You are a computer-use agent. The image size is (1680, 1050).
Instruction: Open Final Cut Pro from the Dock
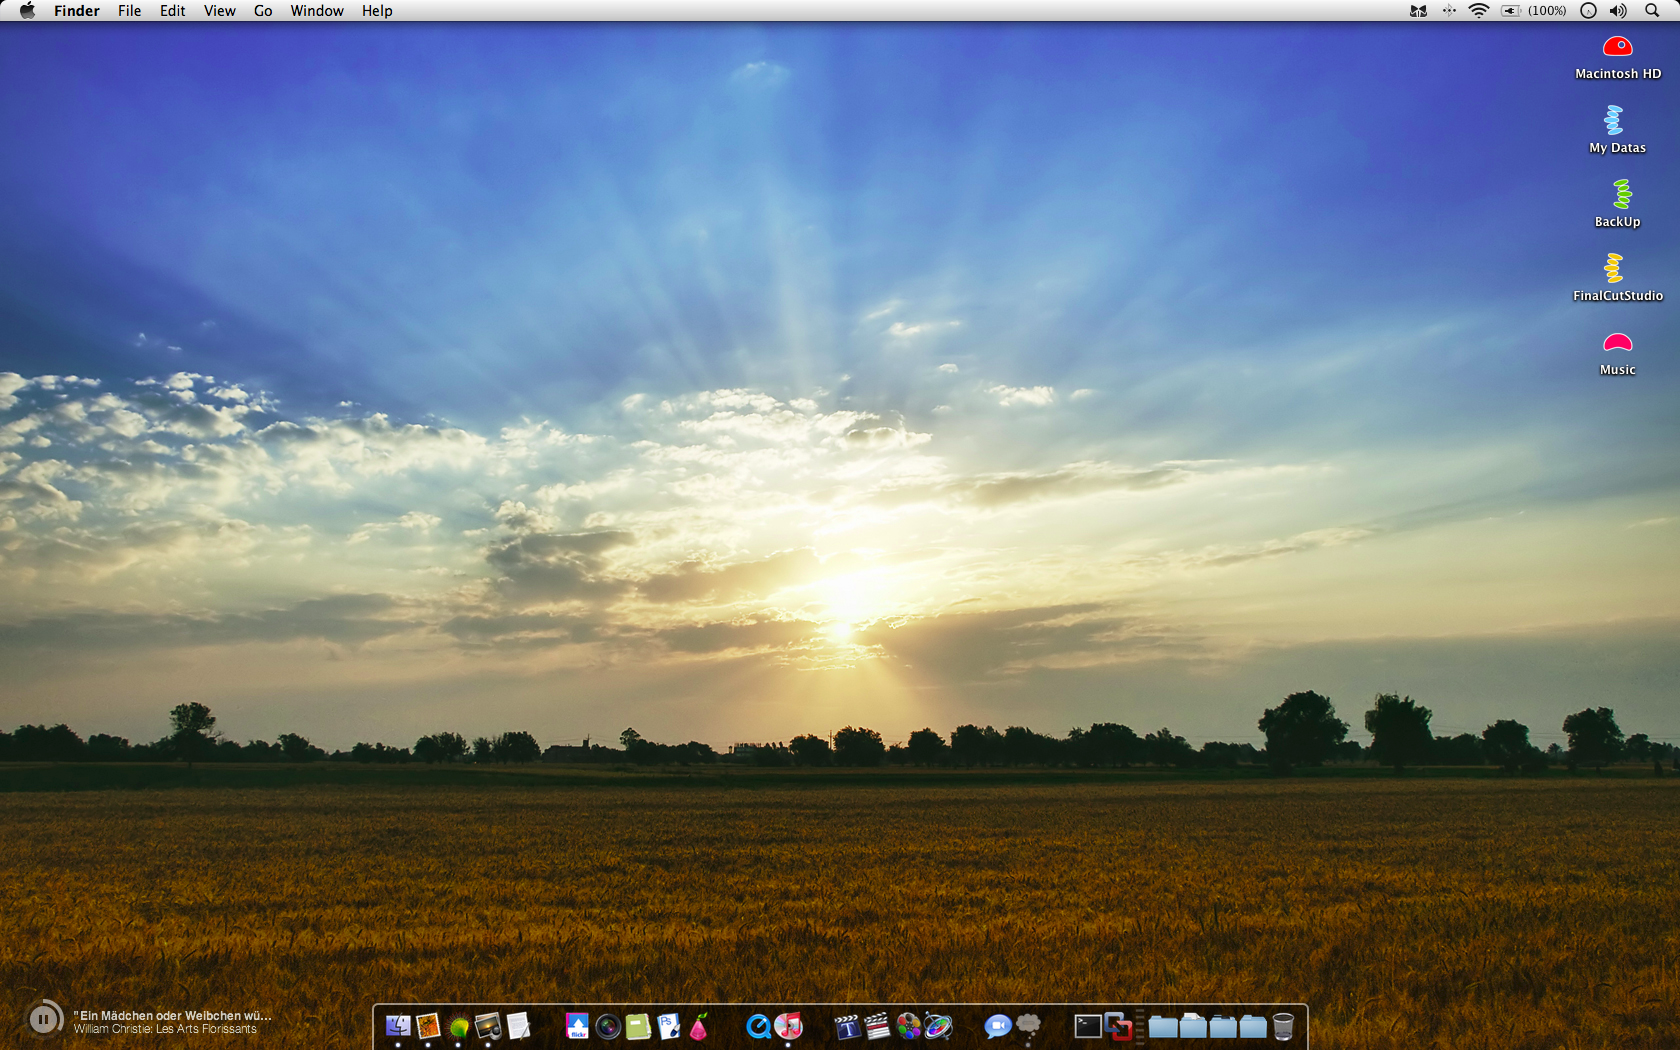tap(877, 1026)
